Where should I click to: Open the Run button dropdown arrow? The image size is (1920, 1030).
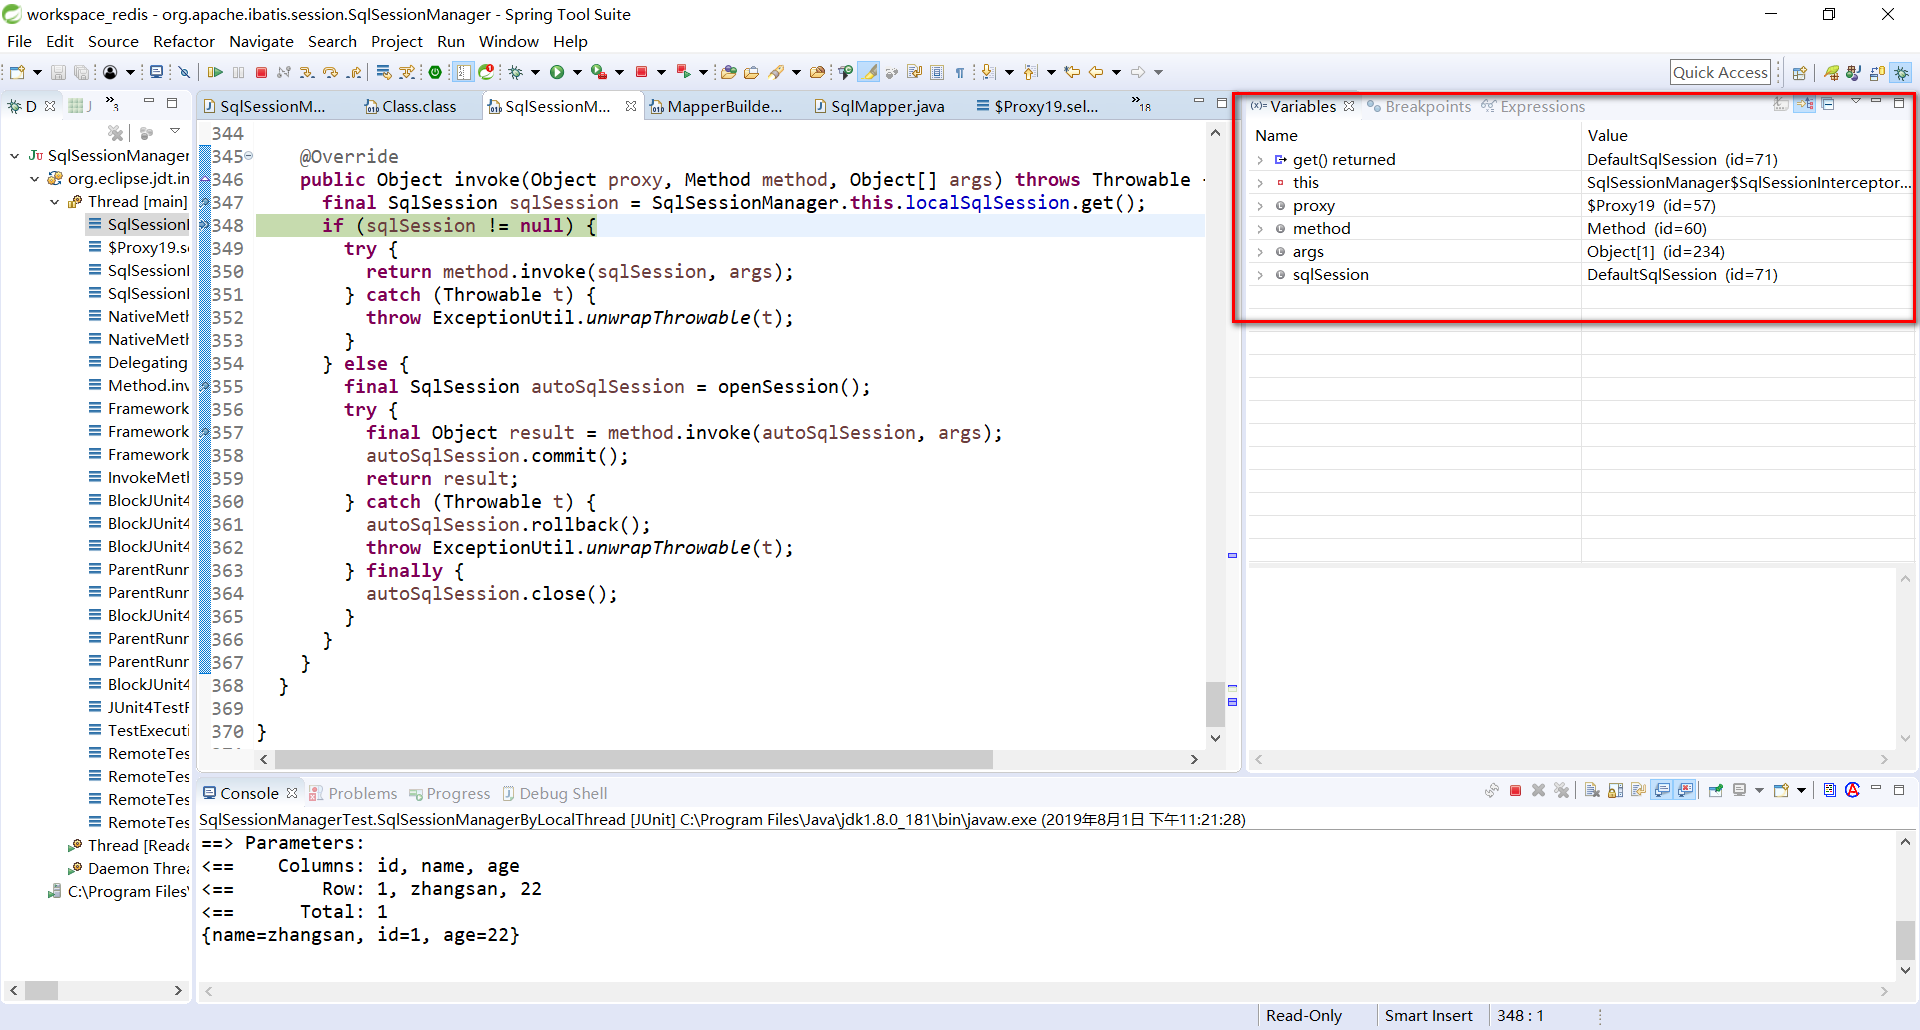[577, 72]
